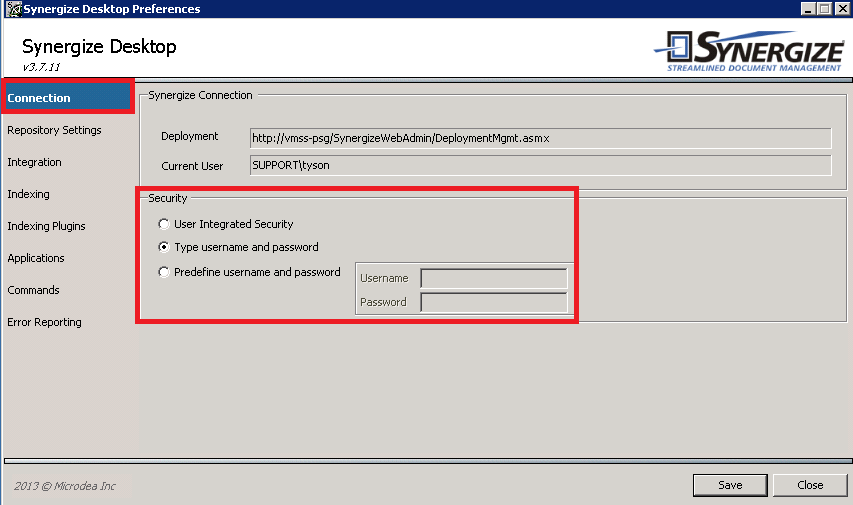
Task: Minimize the Synergize Desktop Preferences window
Action: (x=808, y=9)
